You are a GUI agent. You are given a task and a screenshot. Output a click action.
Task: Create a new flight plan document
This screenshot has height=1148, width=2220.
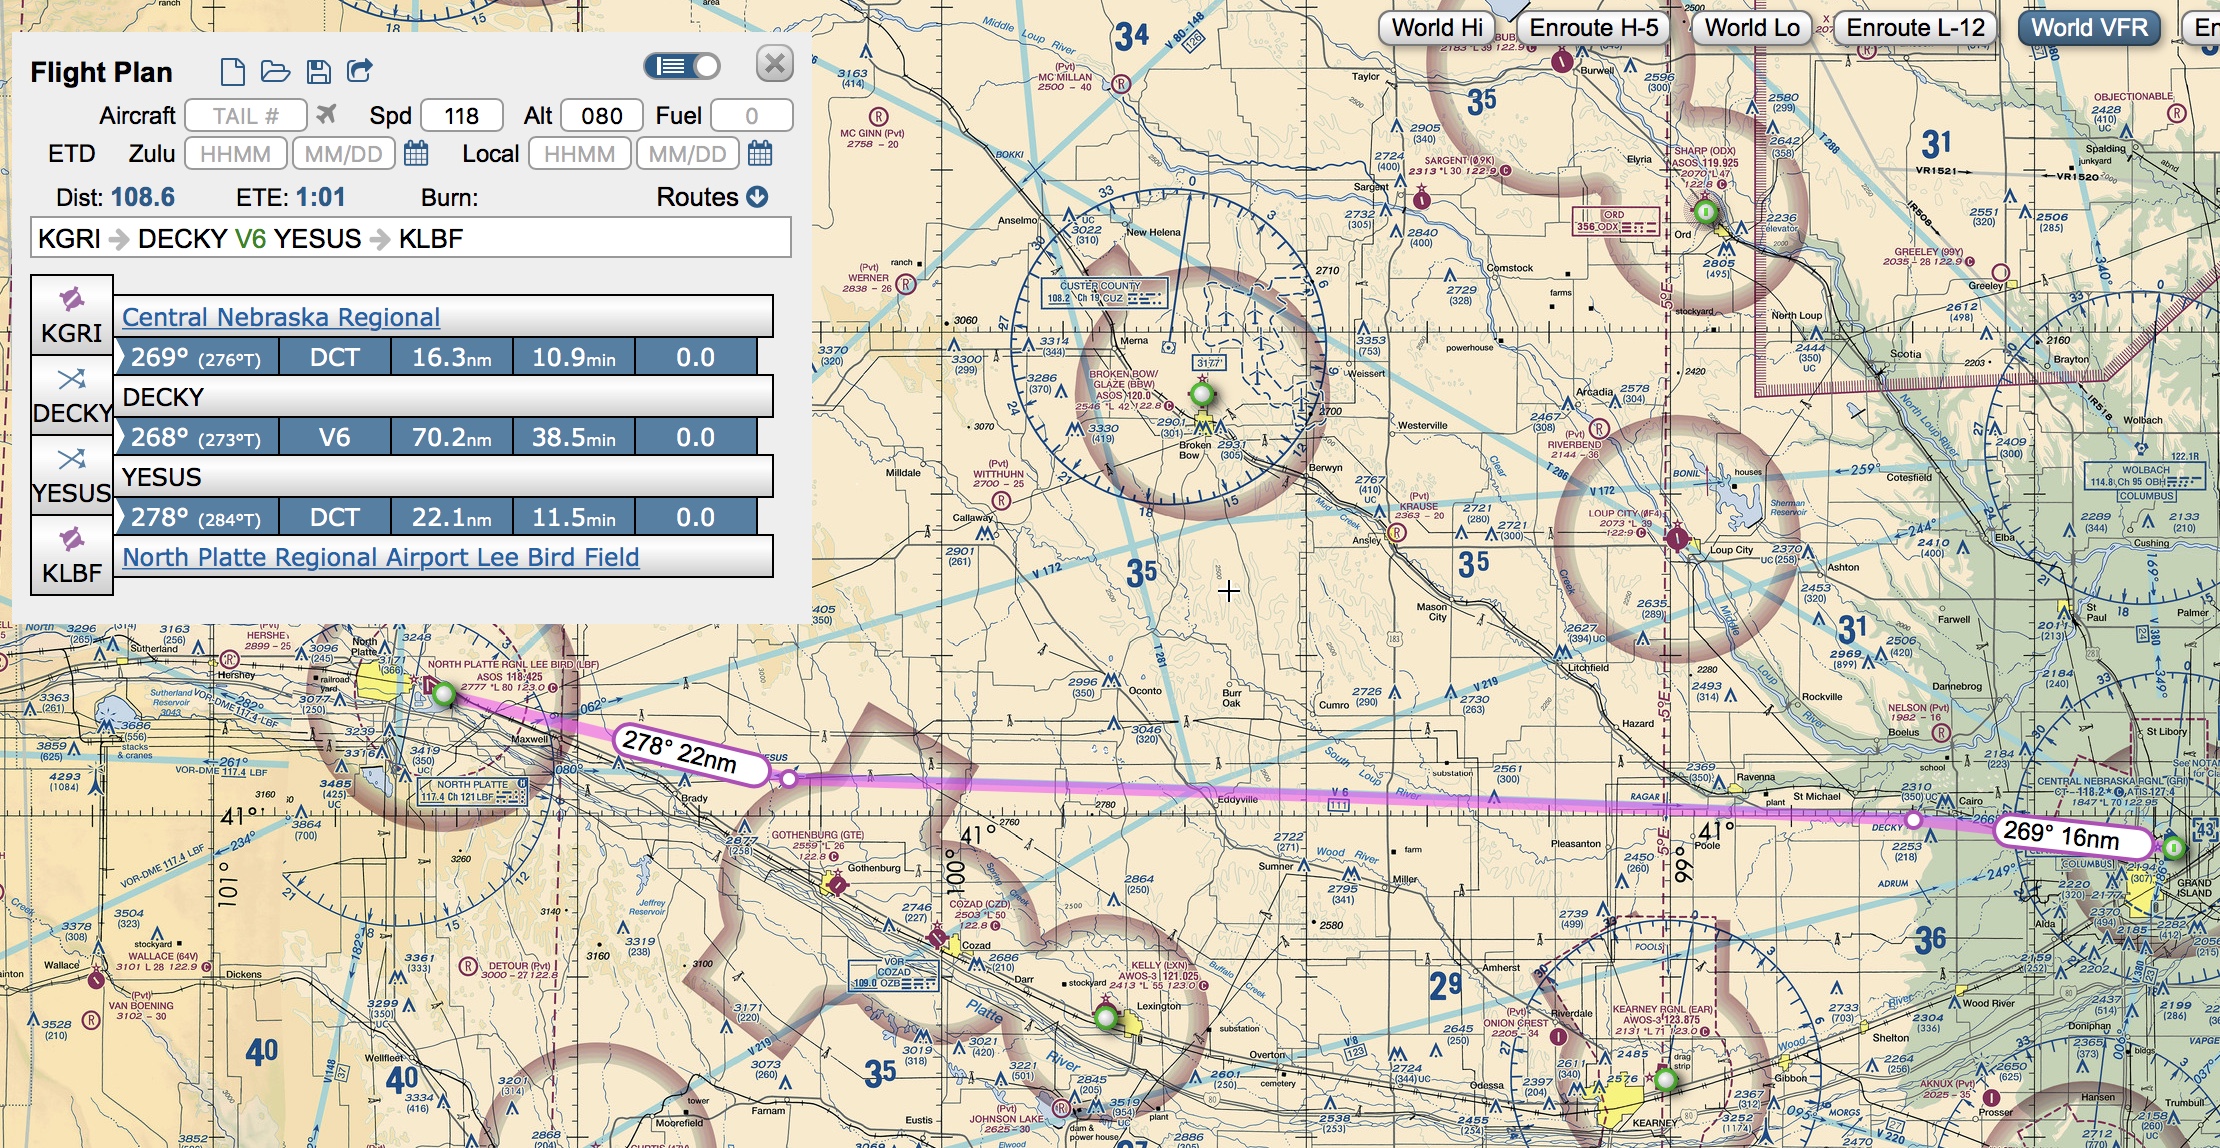point(232,71)
